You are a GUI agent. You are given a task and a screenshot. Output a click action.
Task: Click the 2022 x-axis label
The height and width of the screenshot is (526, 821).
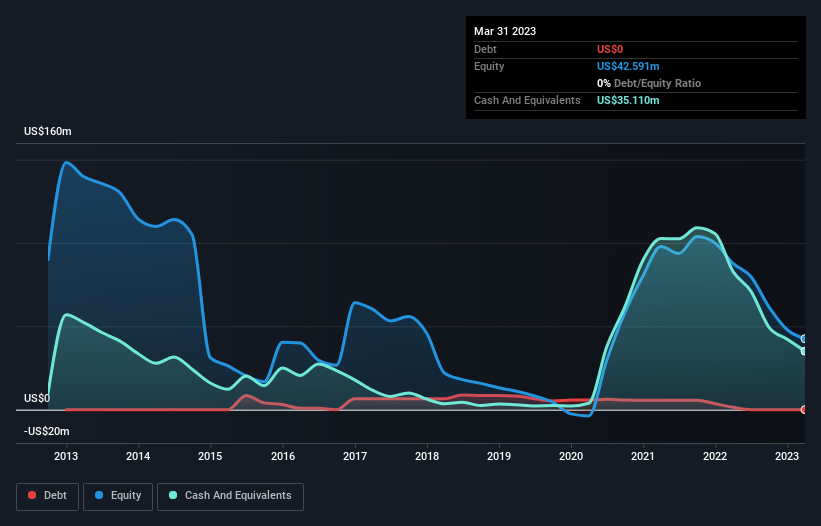click(715, 456)
